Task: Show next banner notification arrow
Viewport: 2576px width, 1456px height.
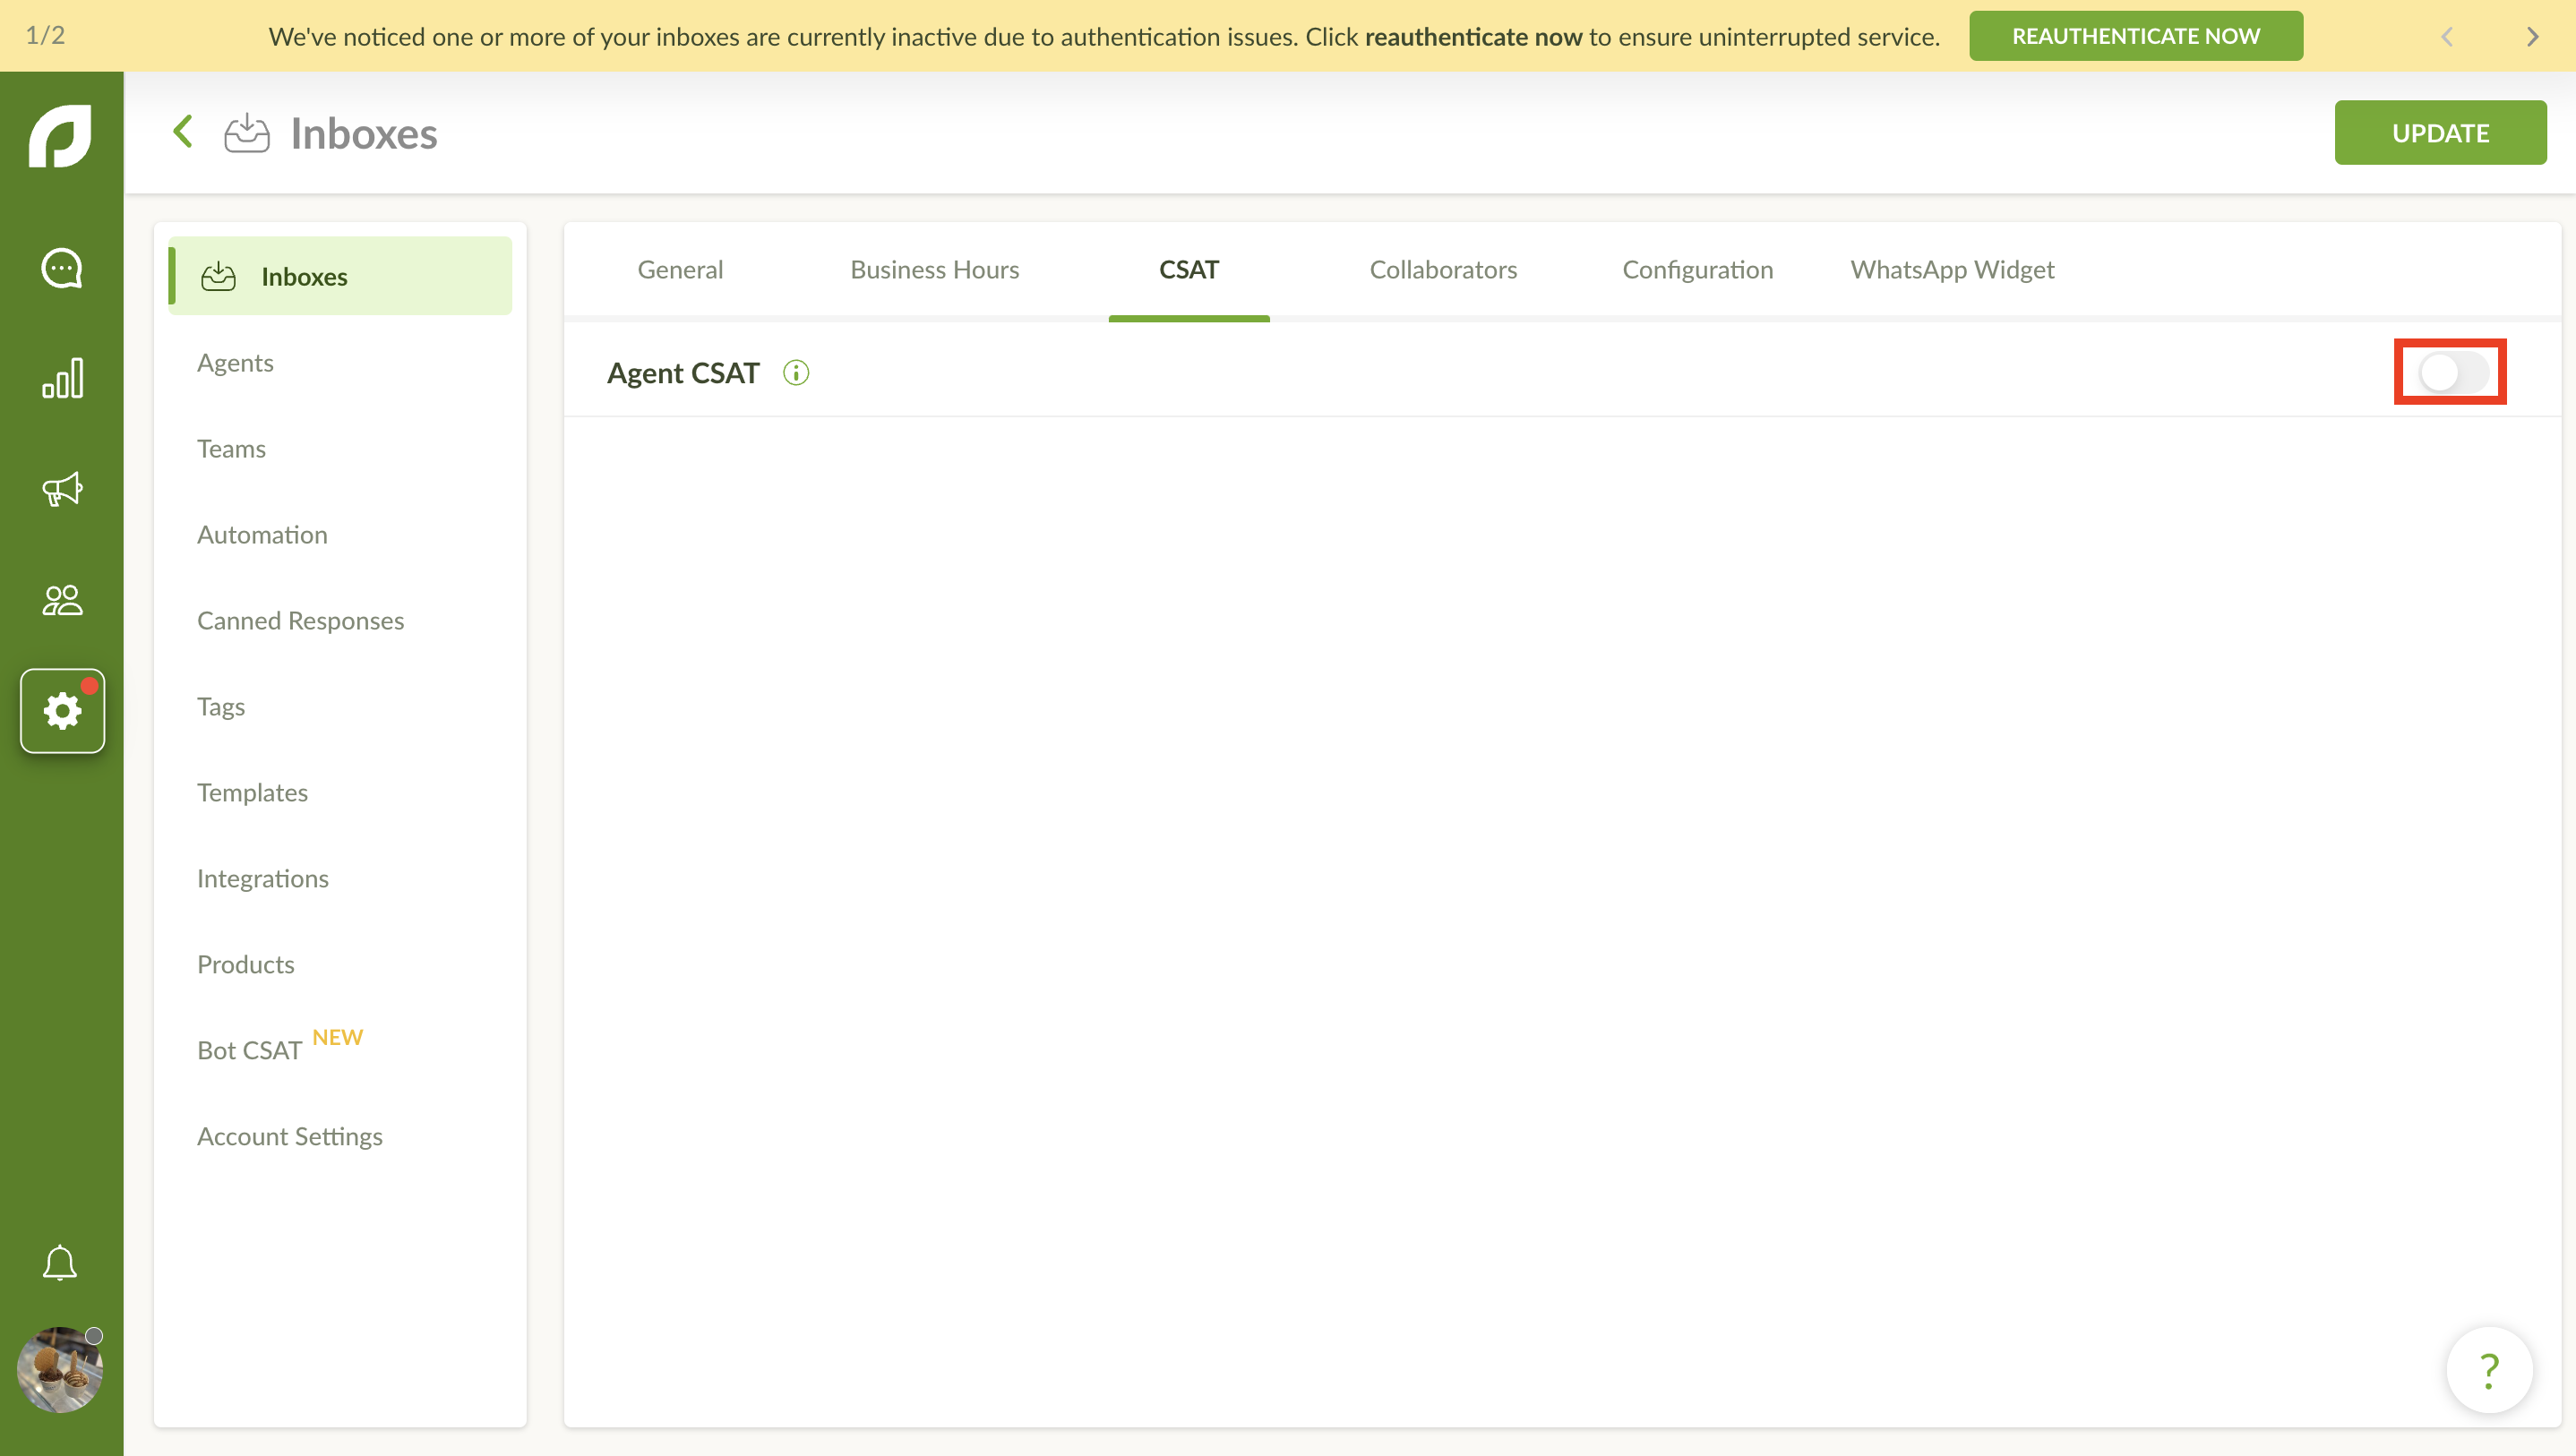Action: pyautogui.click(x=2532, y=37)
